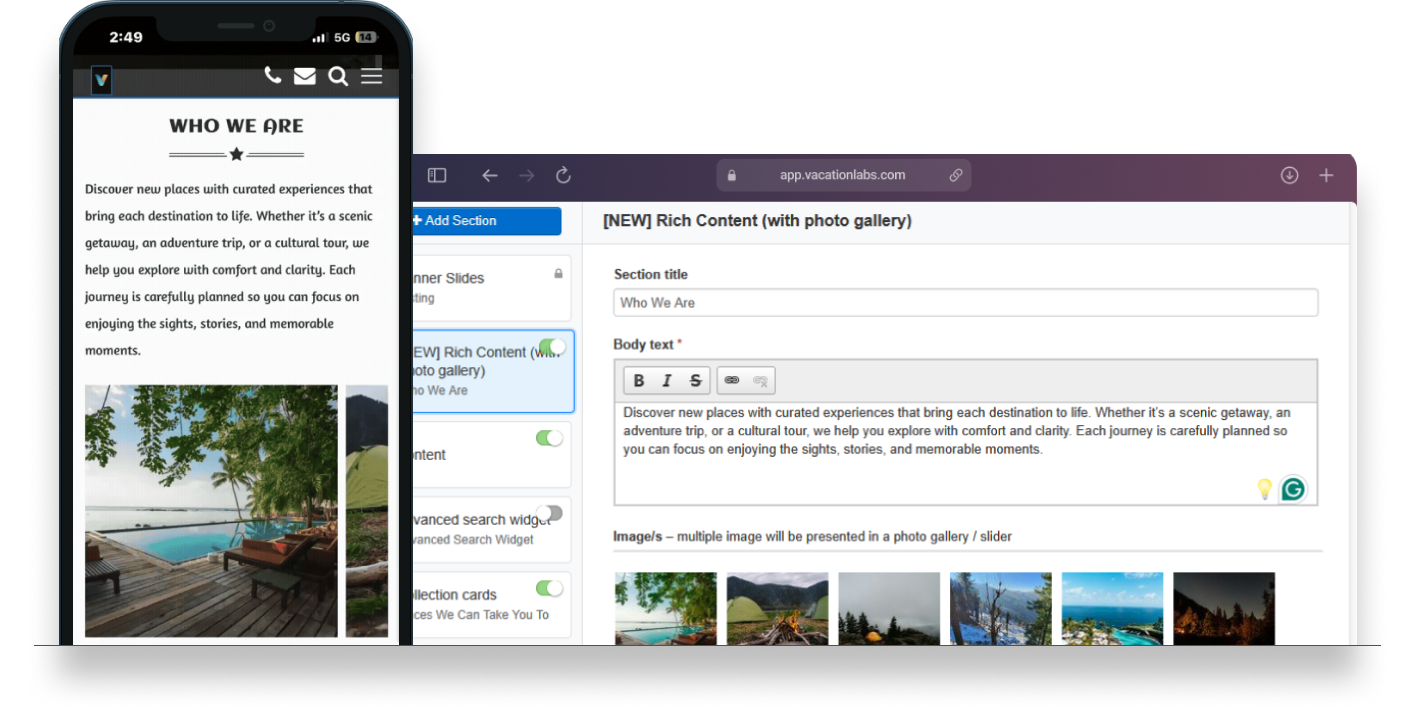Click the Section title input field
The image size is (1415, 711).
965,303
